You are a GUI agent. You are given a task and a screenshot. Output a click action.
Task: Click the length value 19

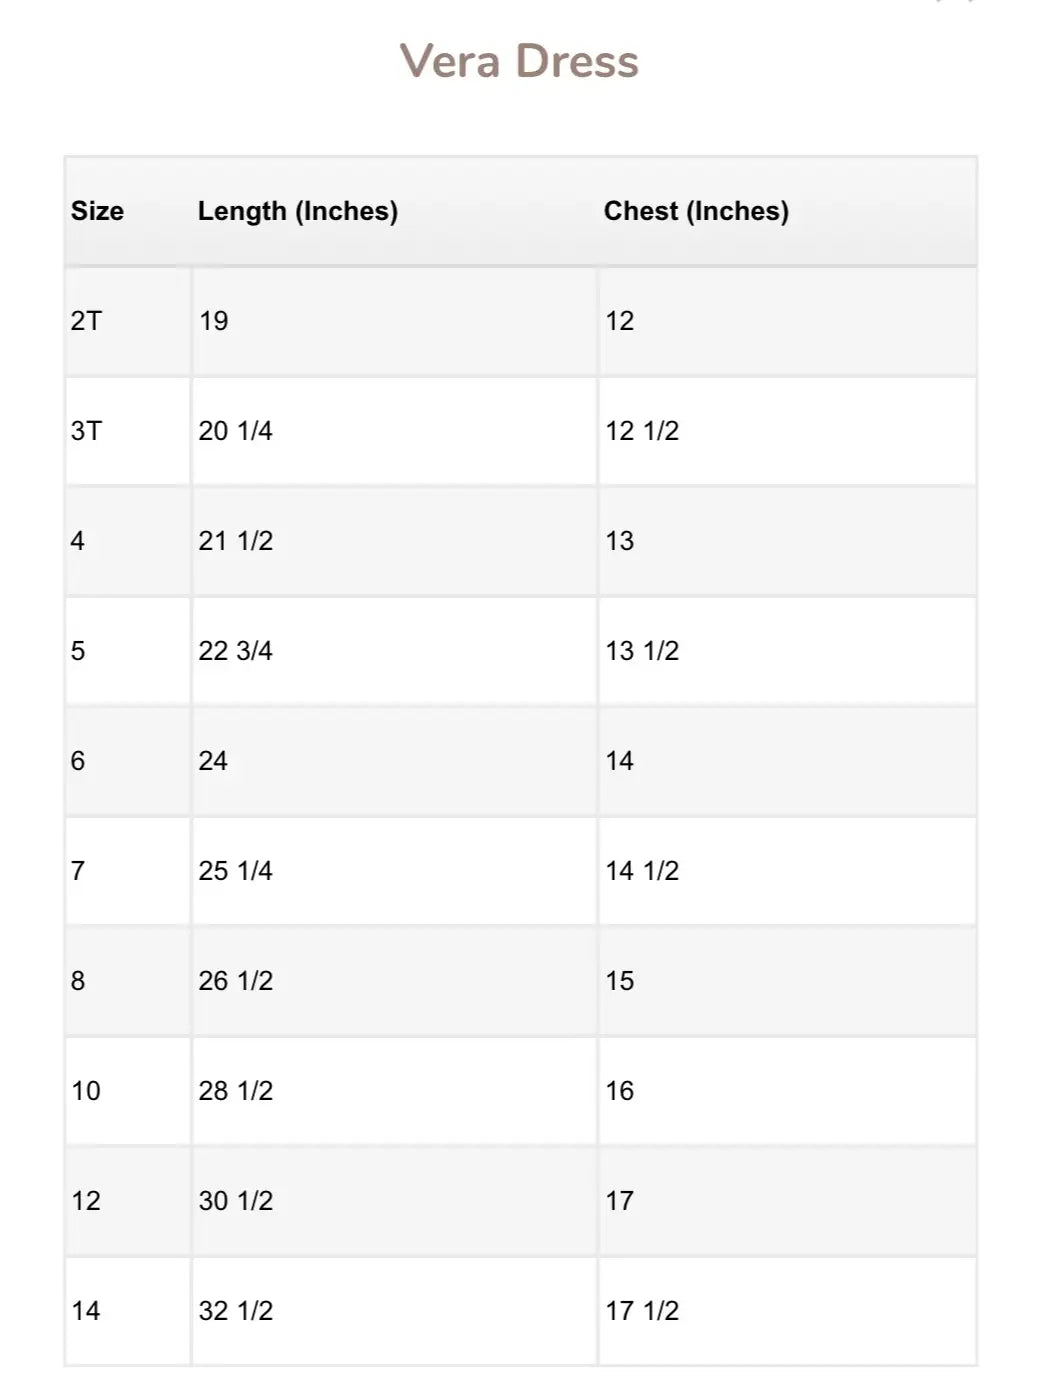point(213,321)
